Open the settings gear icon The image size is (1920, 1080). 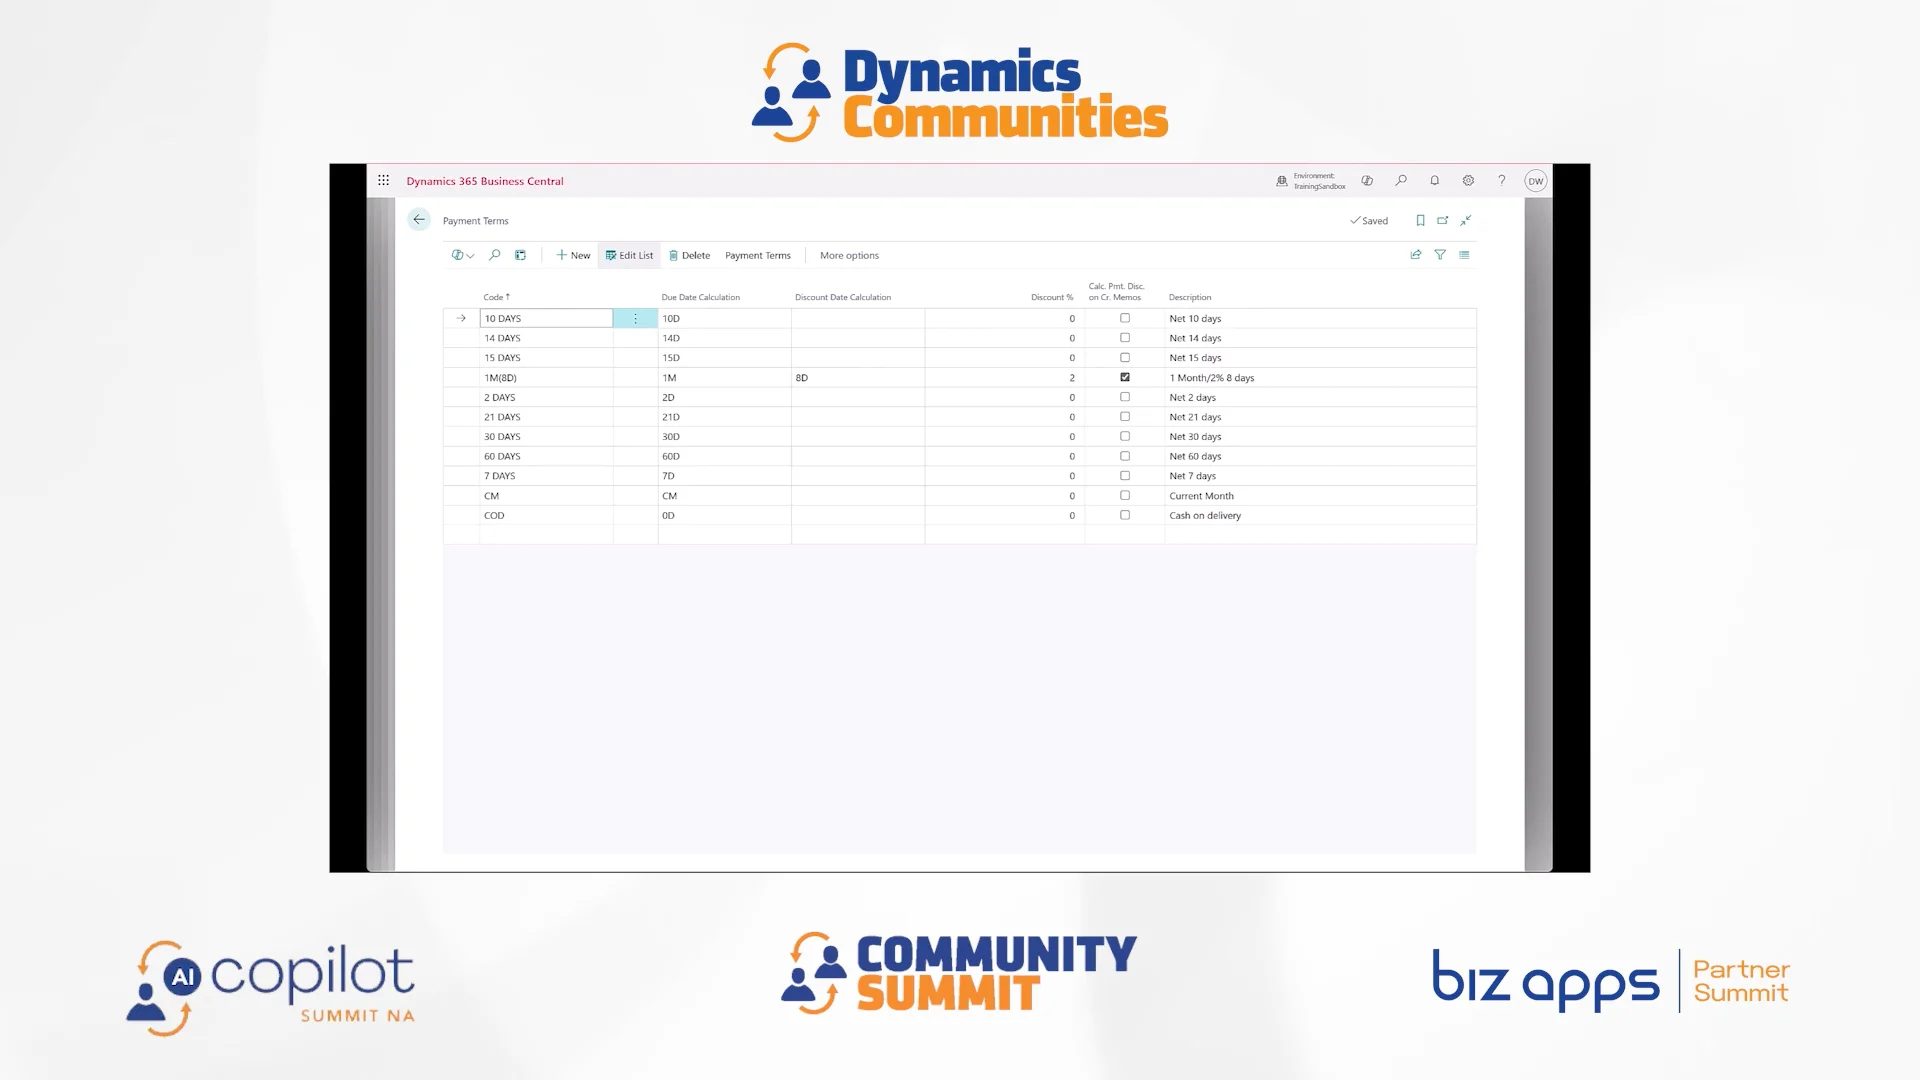click(x=1468, y=181)
